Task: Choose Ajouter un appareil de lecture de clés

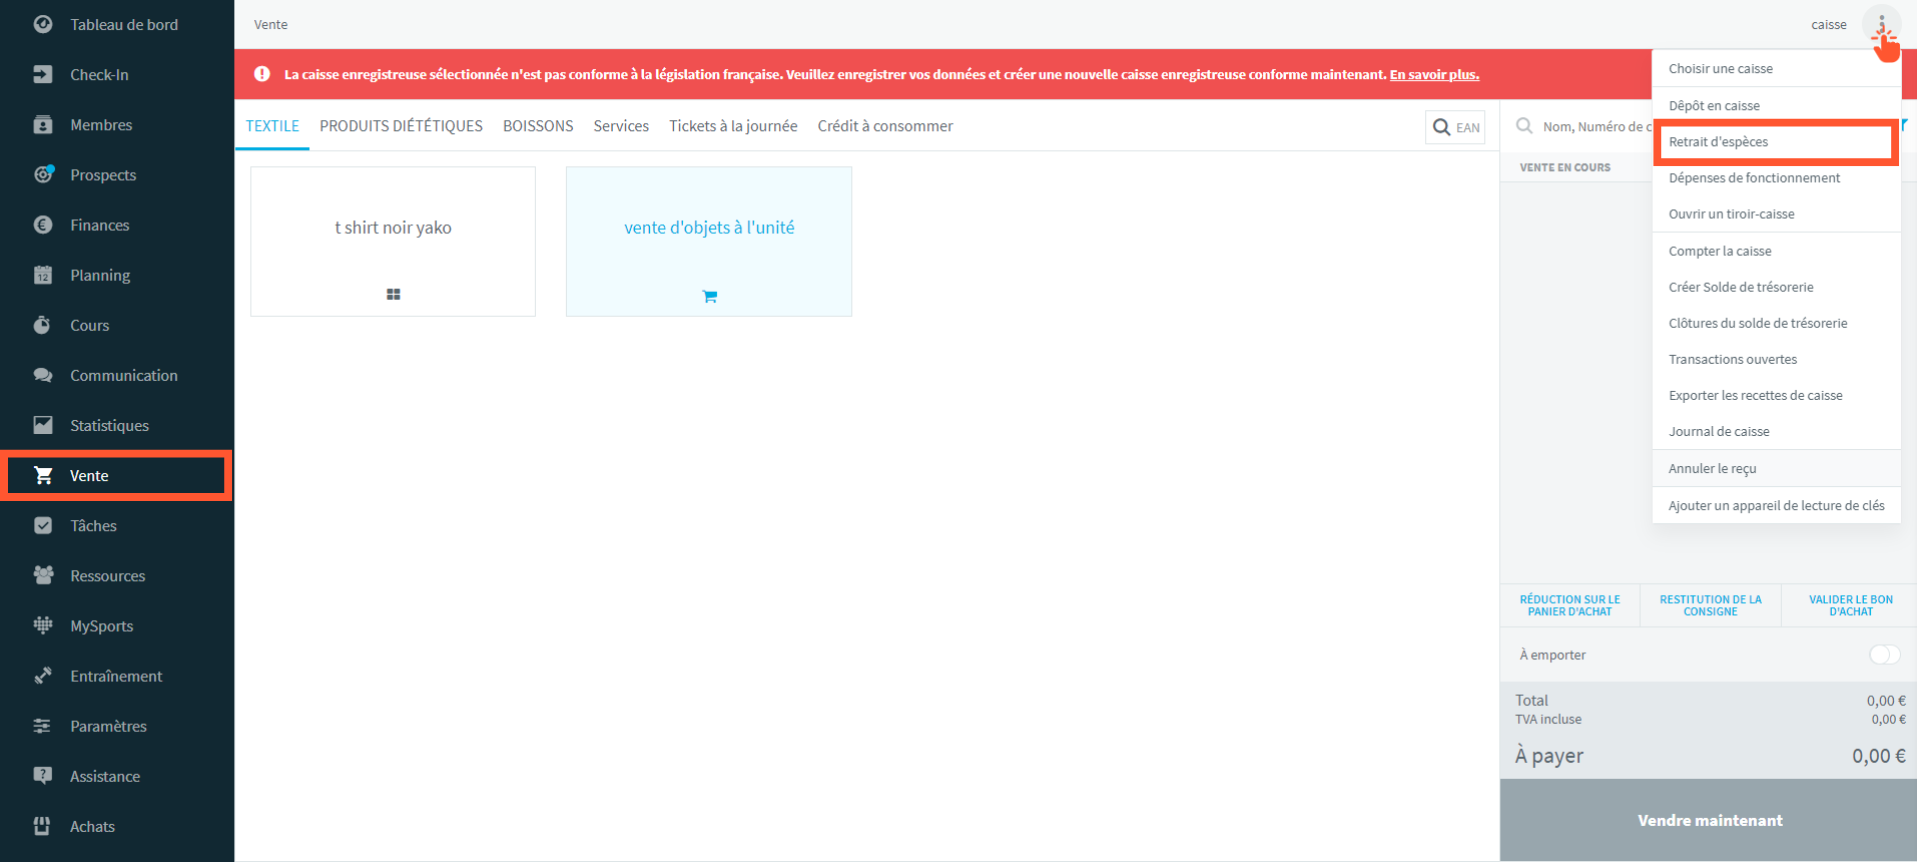Action: (x=1776, y=505)
